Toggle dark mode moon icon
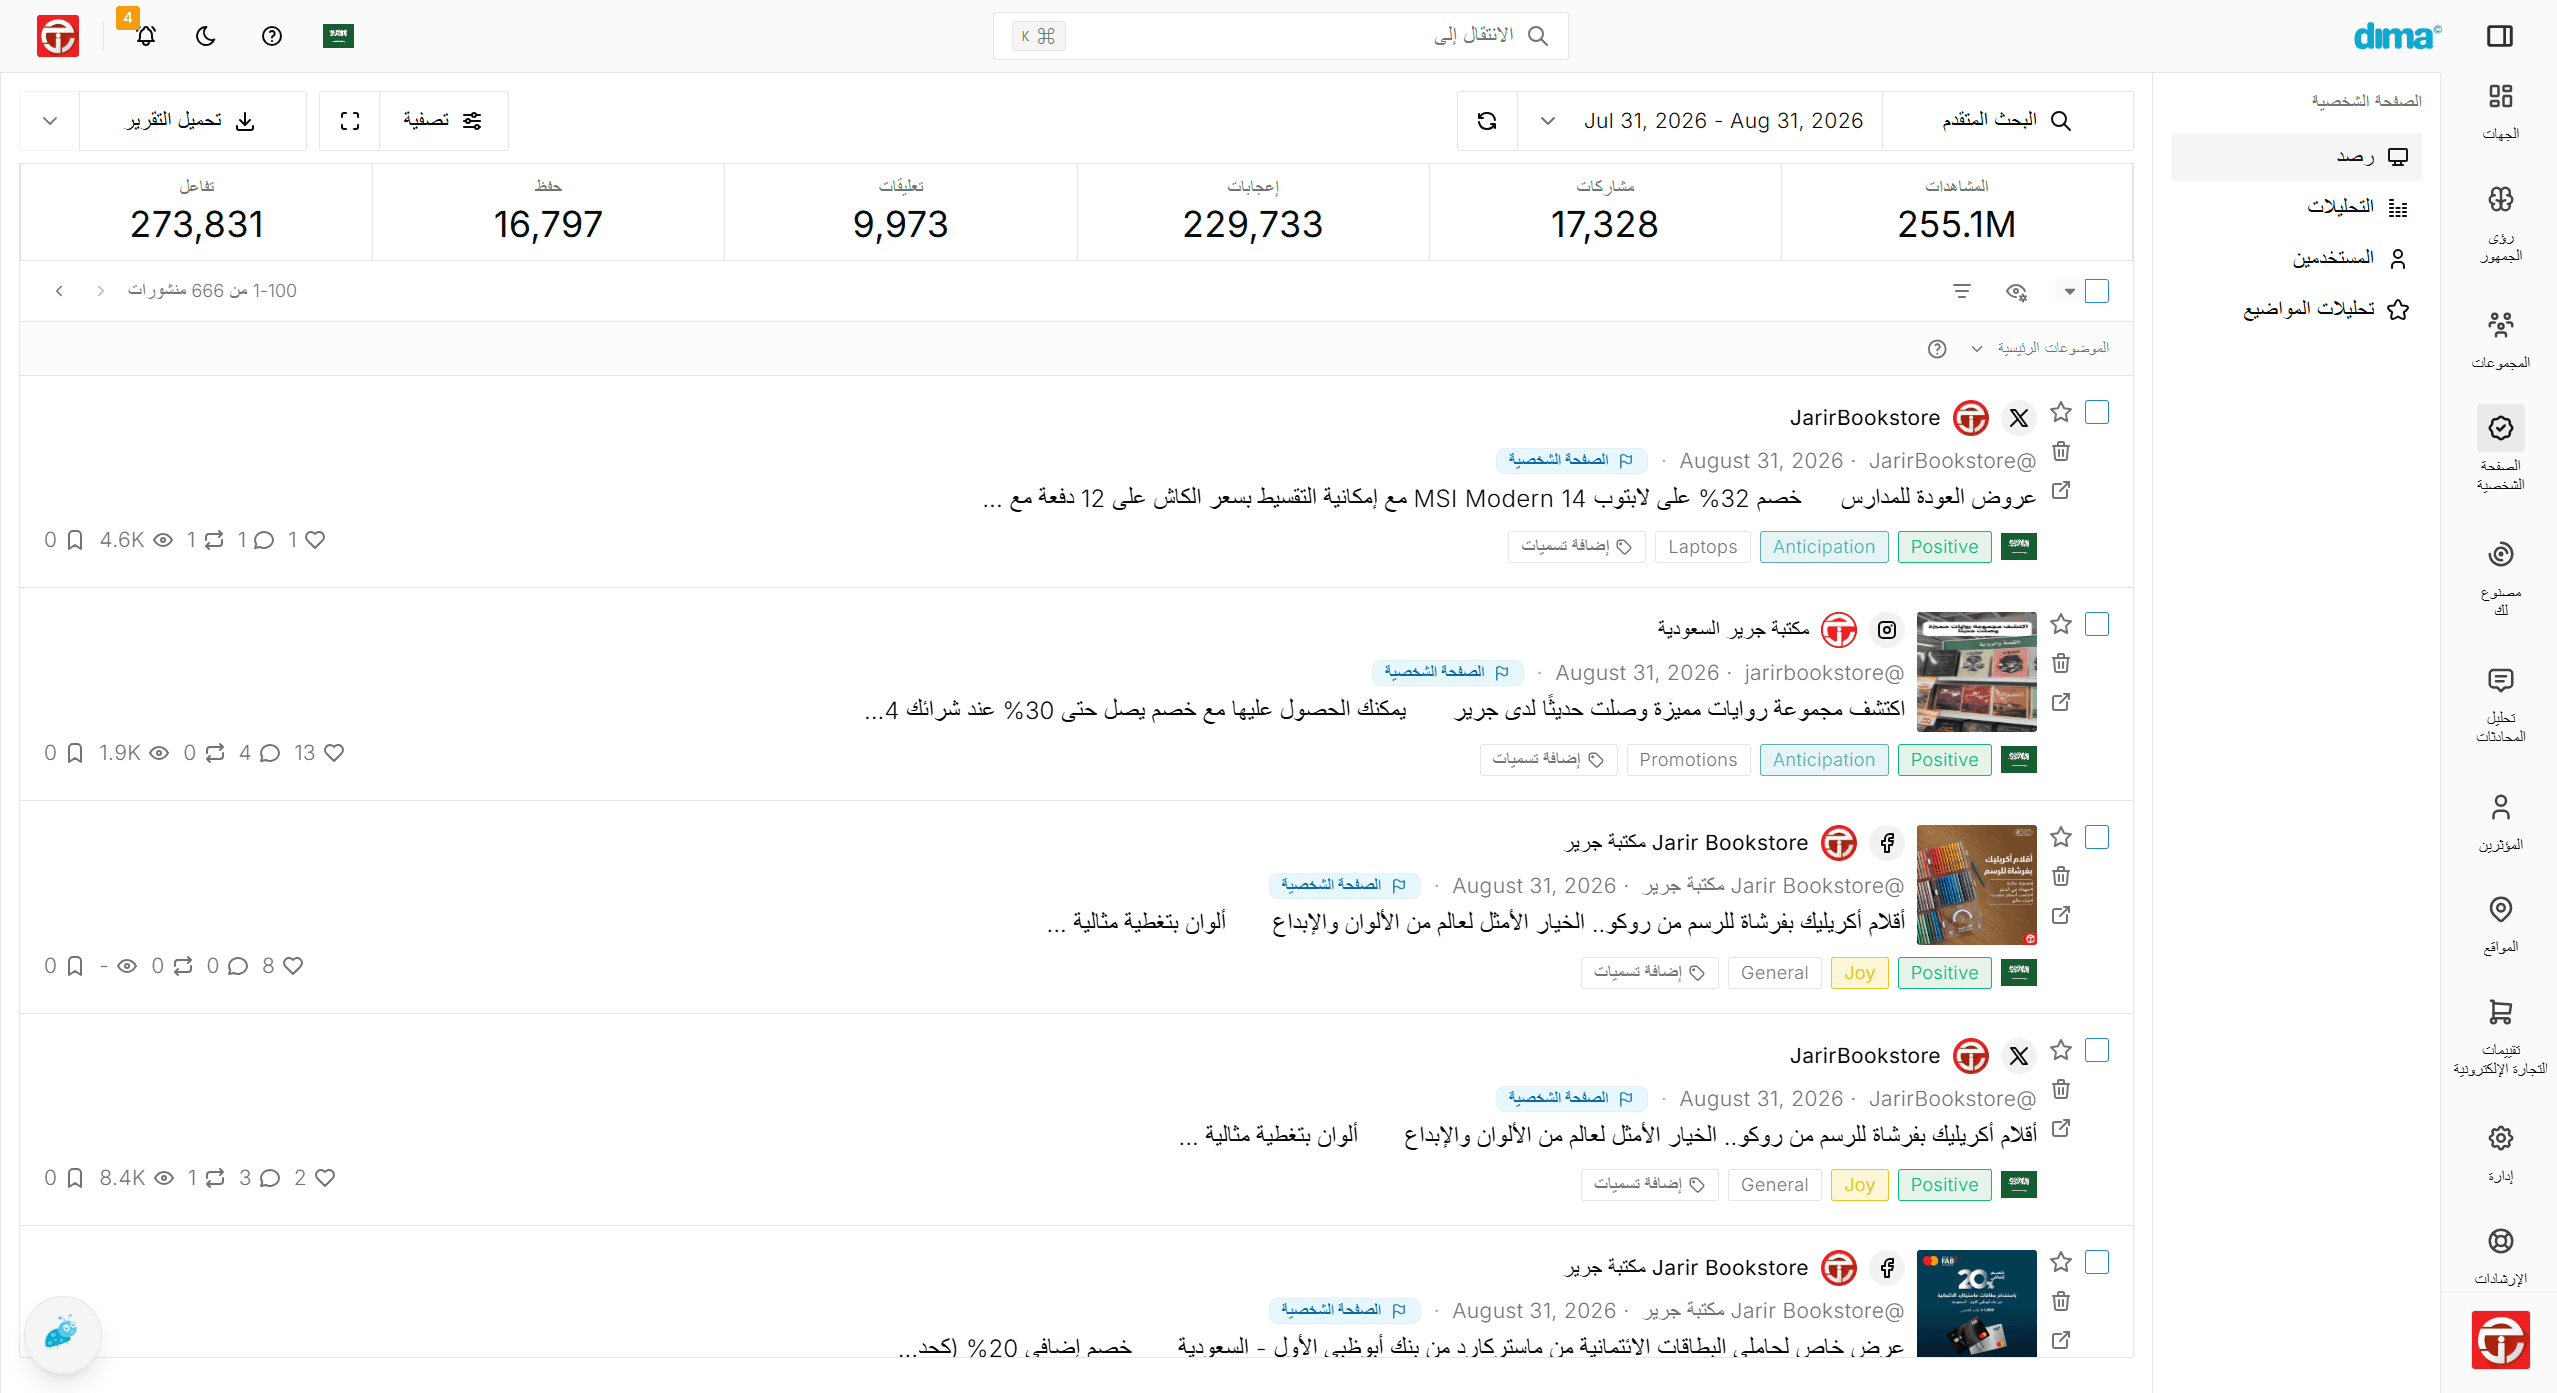The width and height of the screenshot is (2557, 1393). coord(206,36)
